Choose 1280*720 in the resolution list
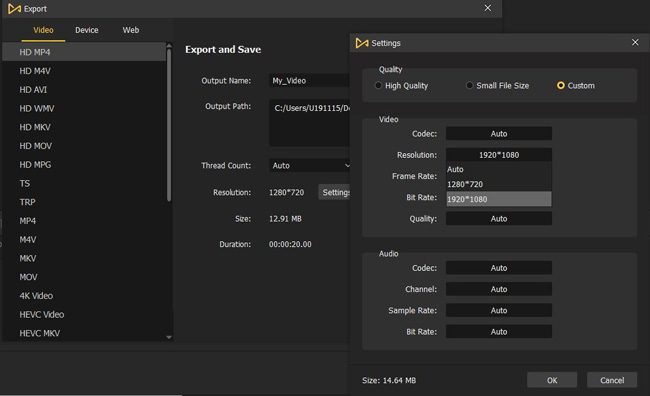The image size is (650, 396). (499, 184)
